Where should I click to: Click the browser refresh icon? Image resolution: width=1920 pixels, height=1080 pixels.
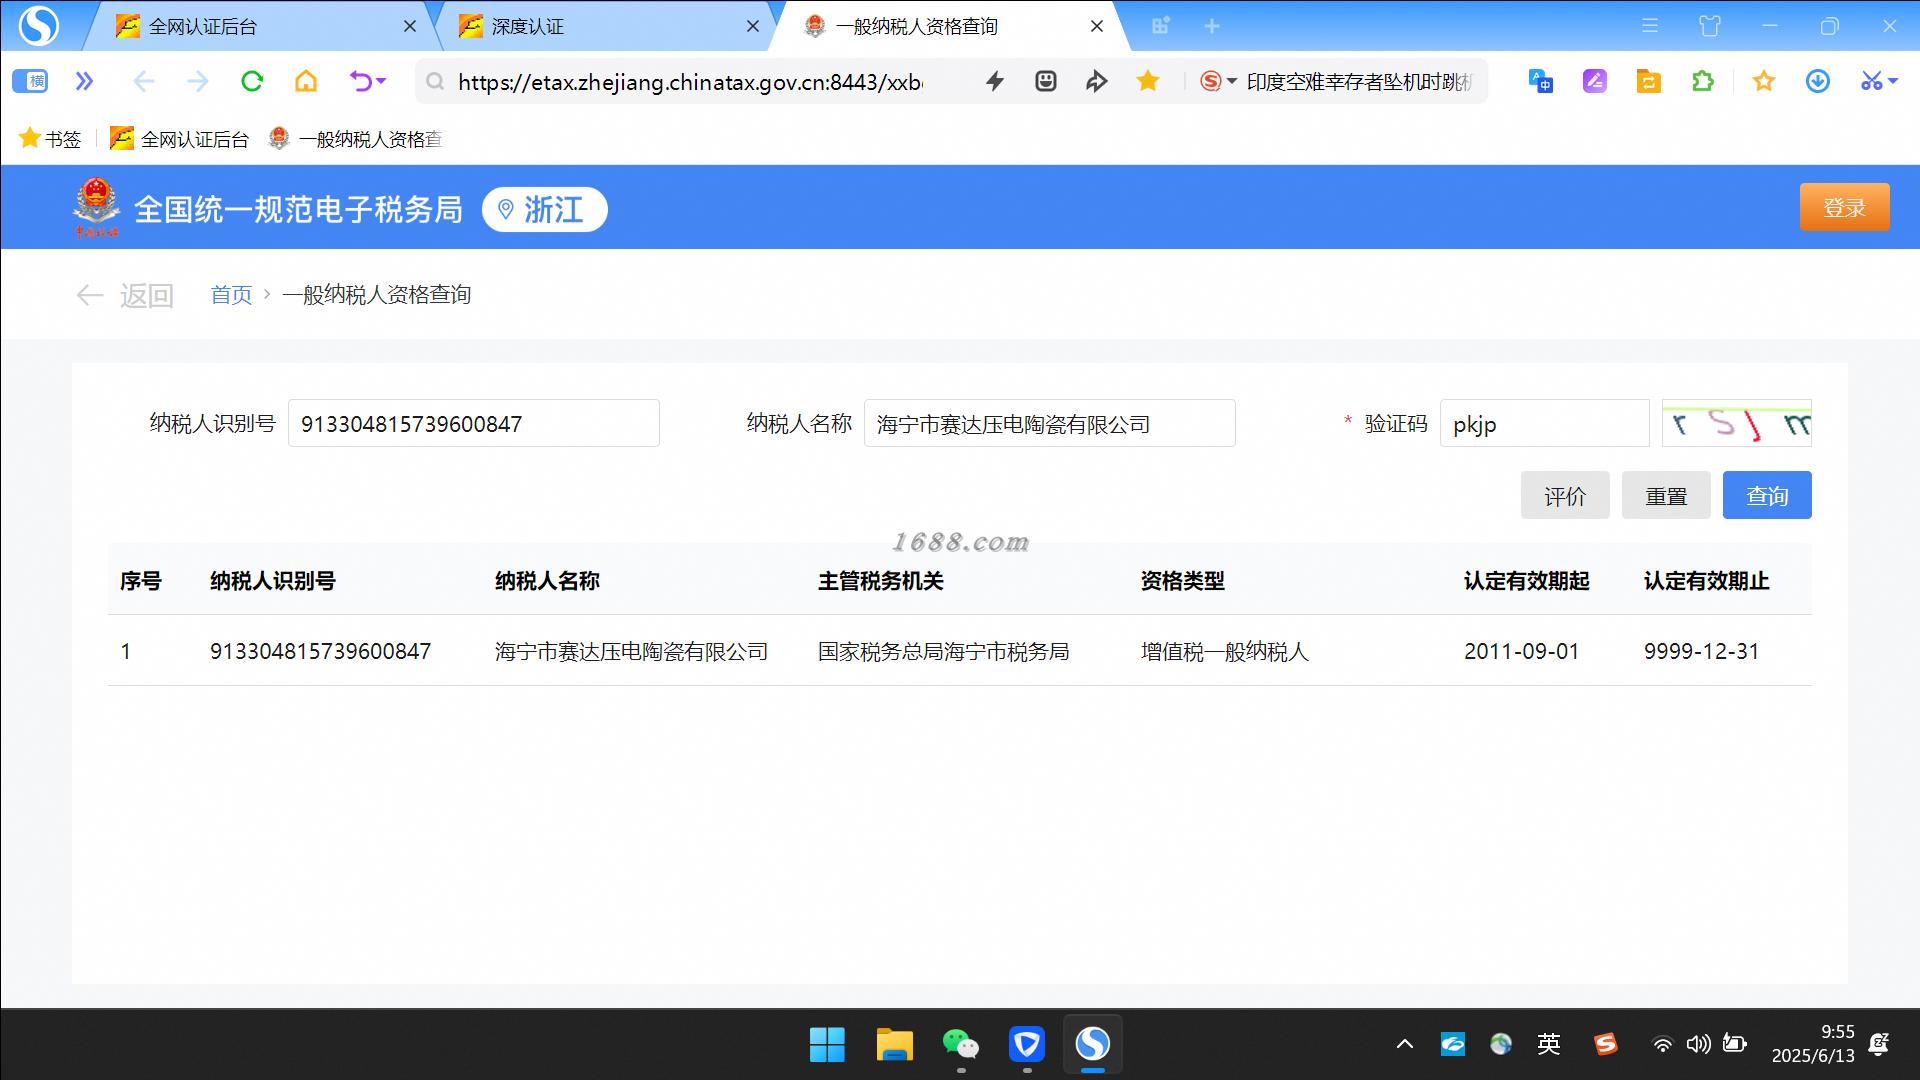point(252,81)
